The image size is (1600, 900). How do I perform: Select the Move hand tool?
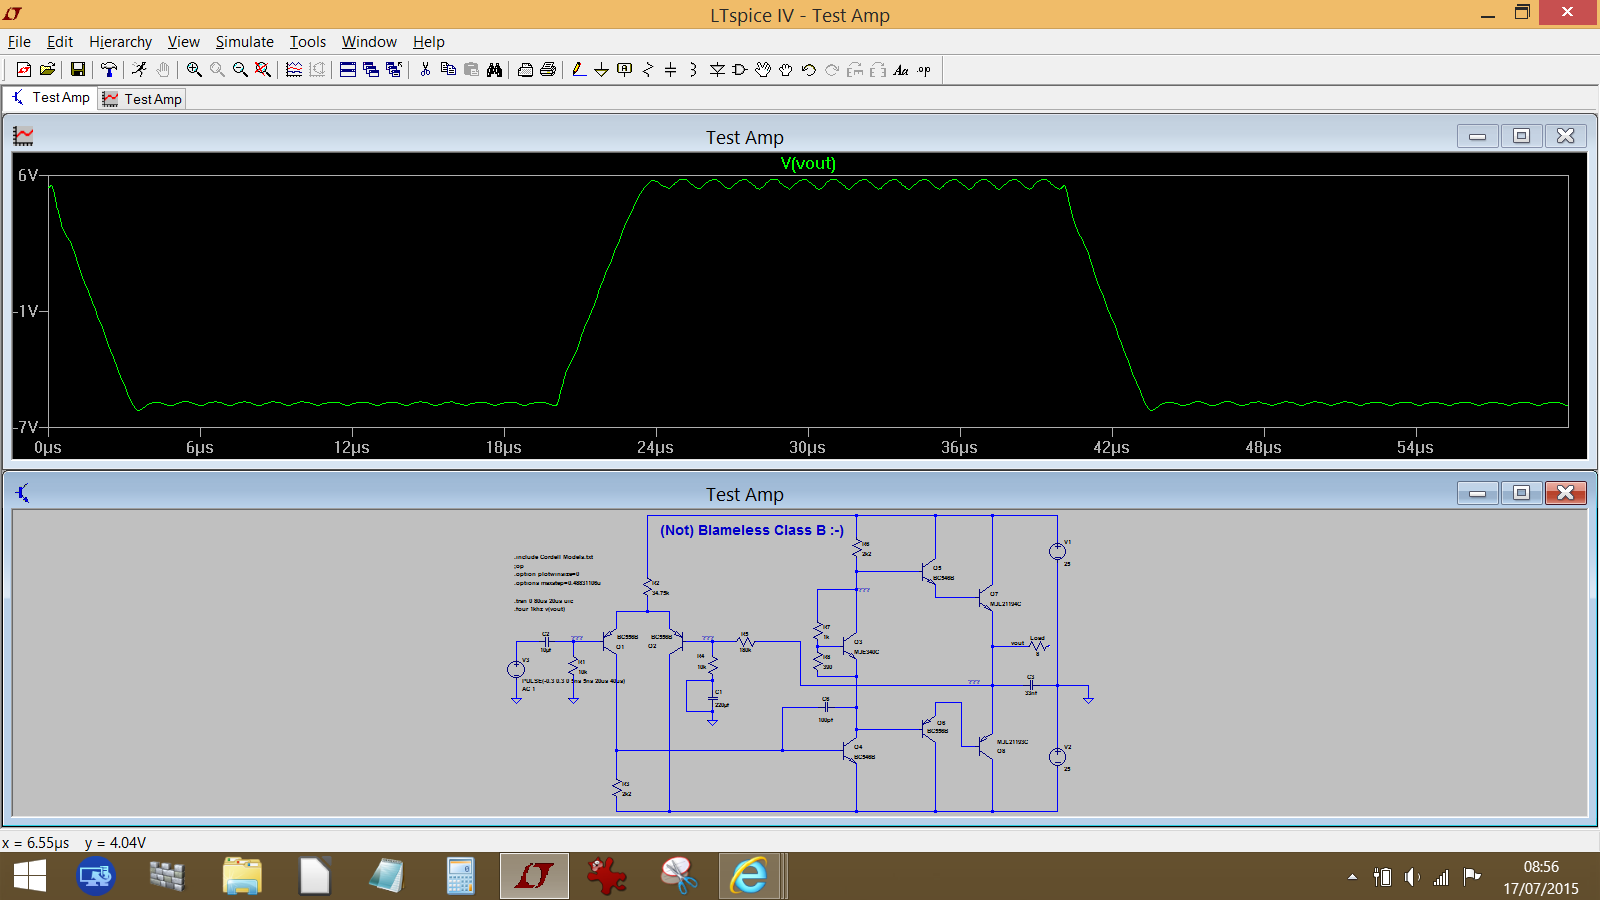pos(763,69)
